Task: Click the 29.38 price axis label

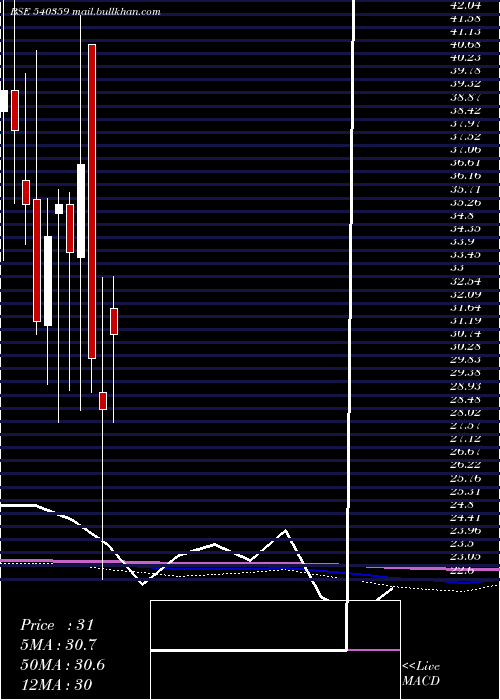Action: [x=466, y=373]
